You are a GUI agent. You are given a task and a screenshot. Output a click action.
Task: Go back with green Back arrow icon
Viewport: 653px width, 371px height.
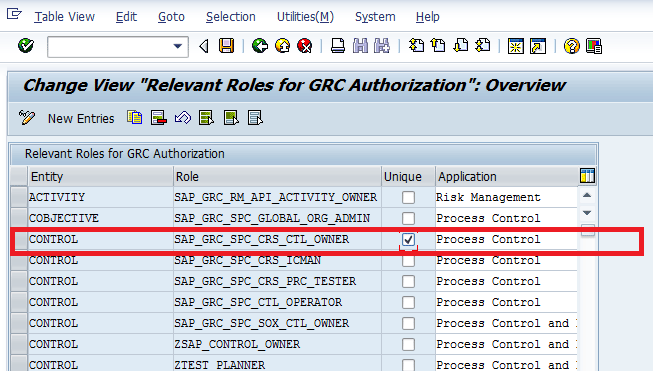pos(260,46)
